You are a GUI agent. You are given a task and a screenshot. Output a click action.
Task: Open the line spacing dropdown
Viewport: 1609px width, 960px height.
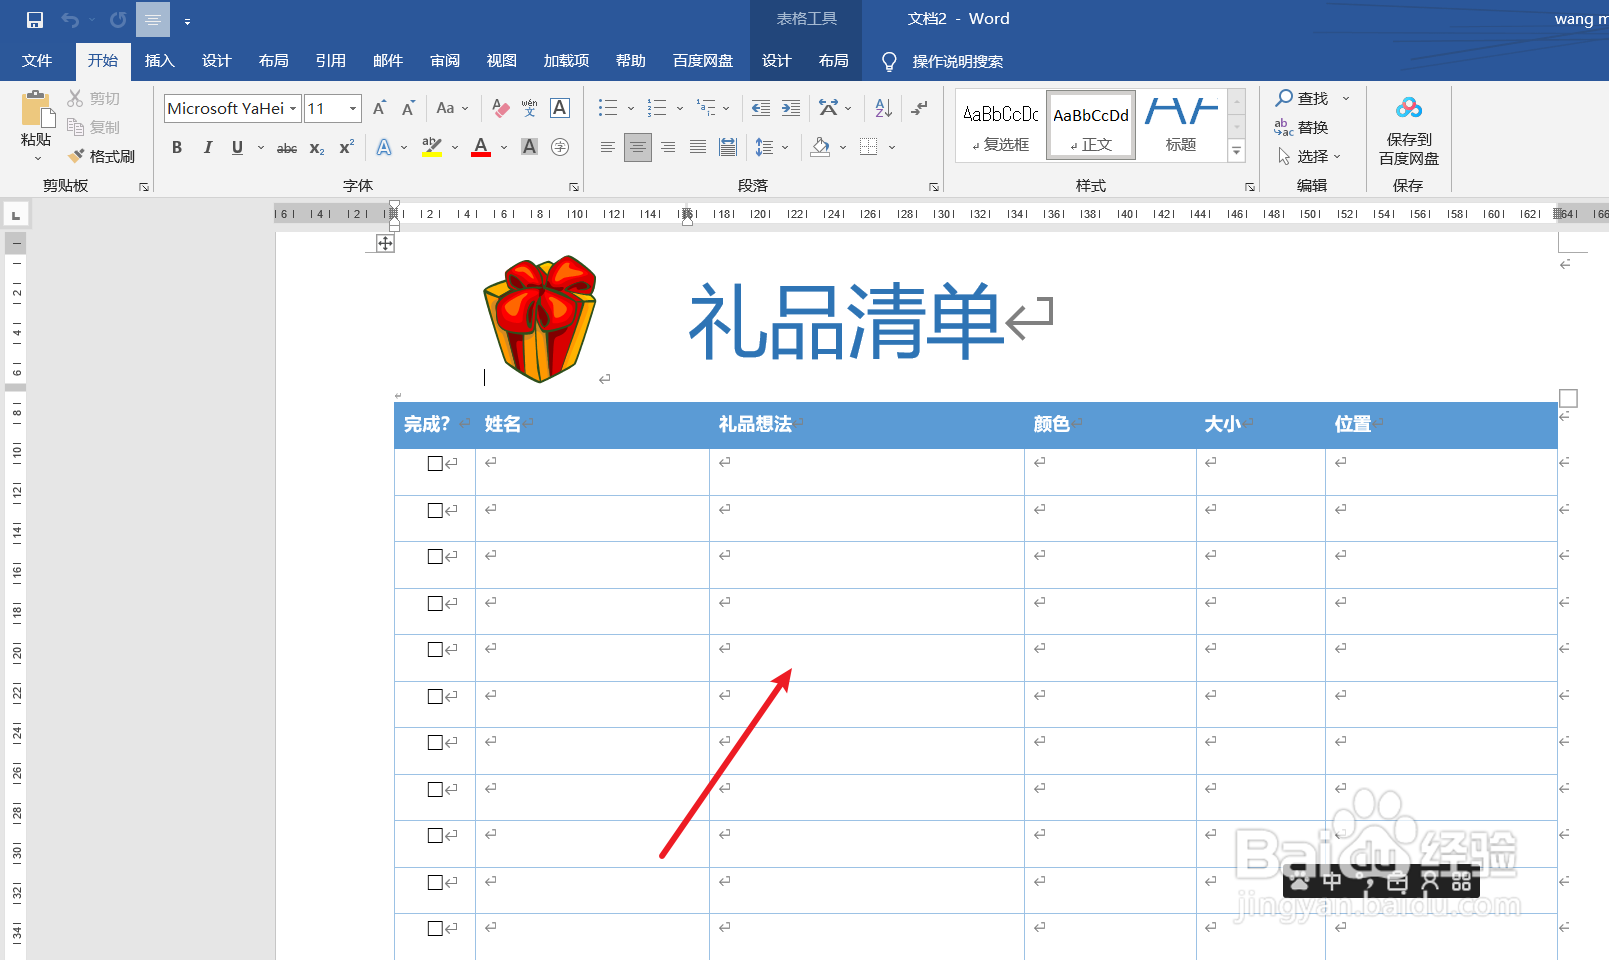coord(772,148)
